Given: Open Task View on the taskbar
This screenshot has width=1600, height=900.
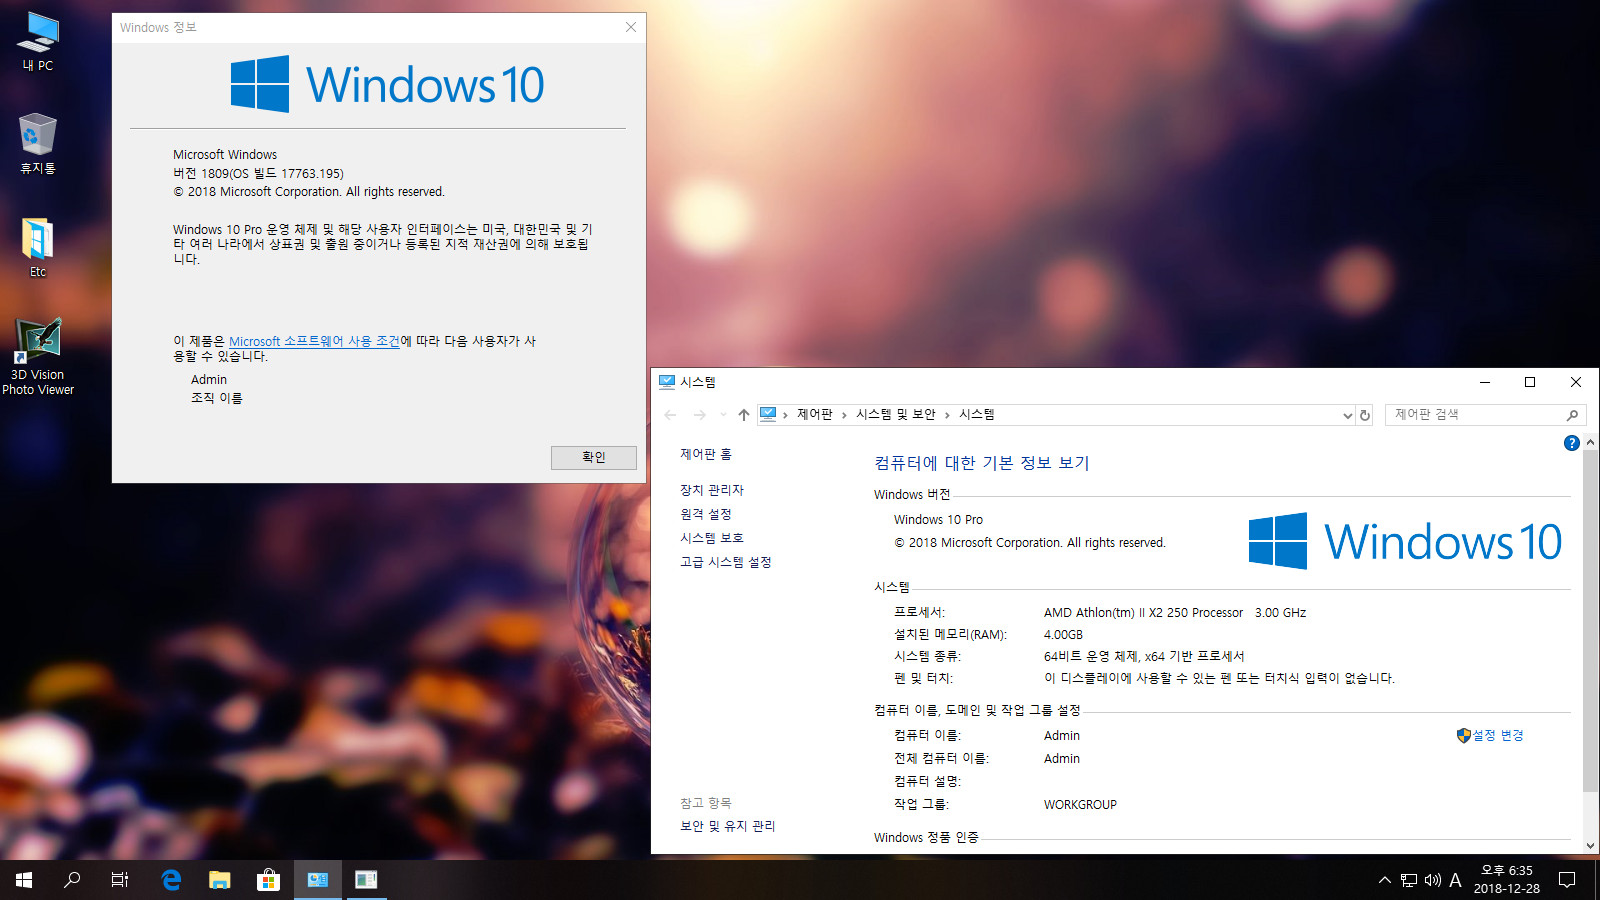Looking at the screenshot, I should click(120, 880).
